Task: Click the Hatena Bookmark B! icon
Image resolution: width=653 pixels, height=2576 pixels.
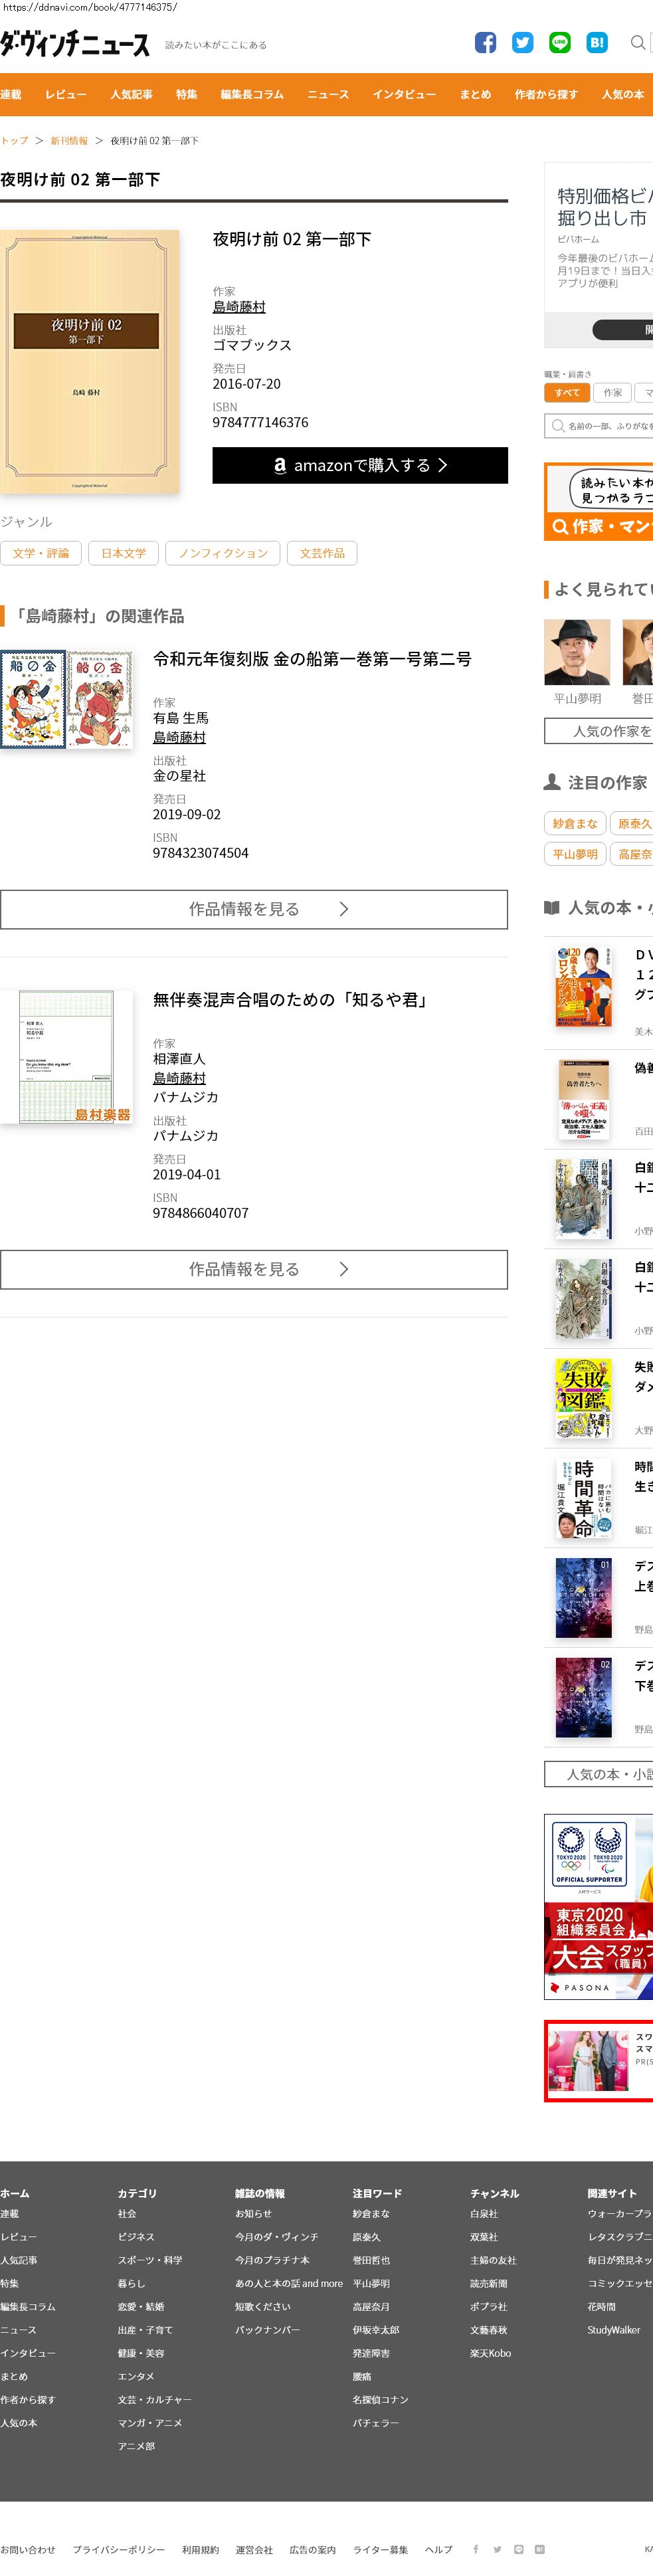Action: click(x=597, y=42)
